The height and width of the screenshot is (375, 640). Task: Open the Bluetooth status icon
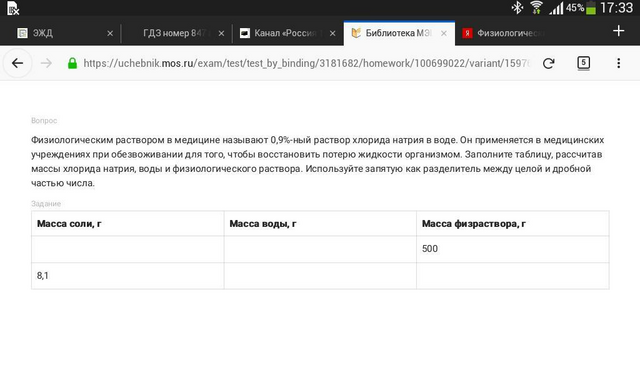pos(518,8)
